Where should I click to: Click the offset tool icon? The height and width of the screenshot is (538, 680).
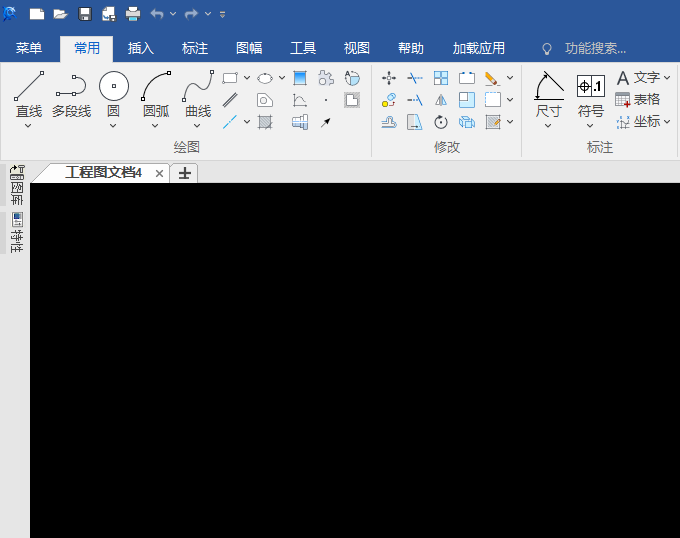[389, 122]
